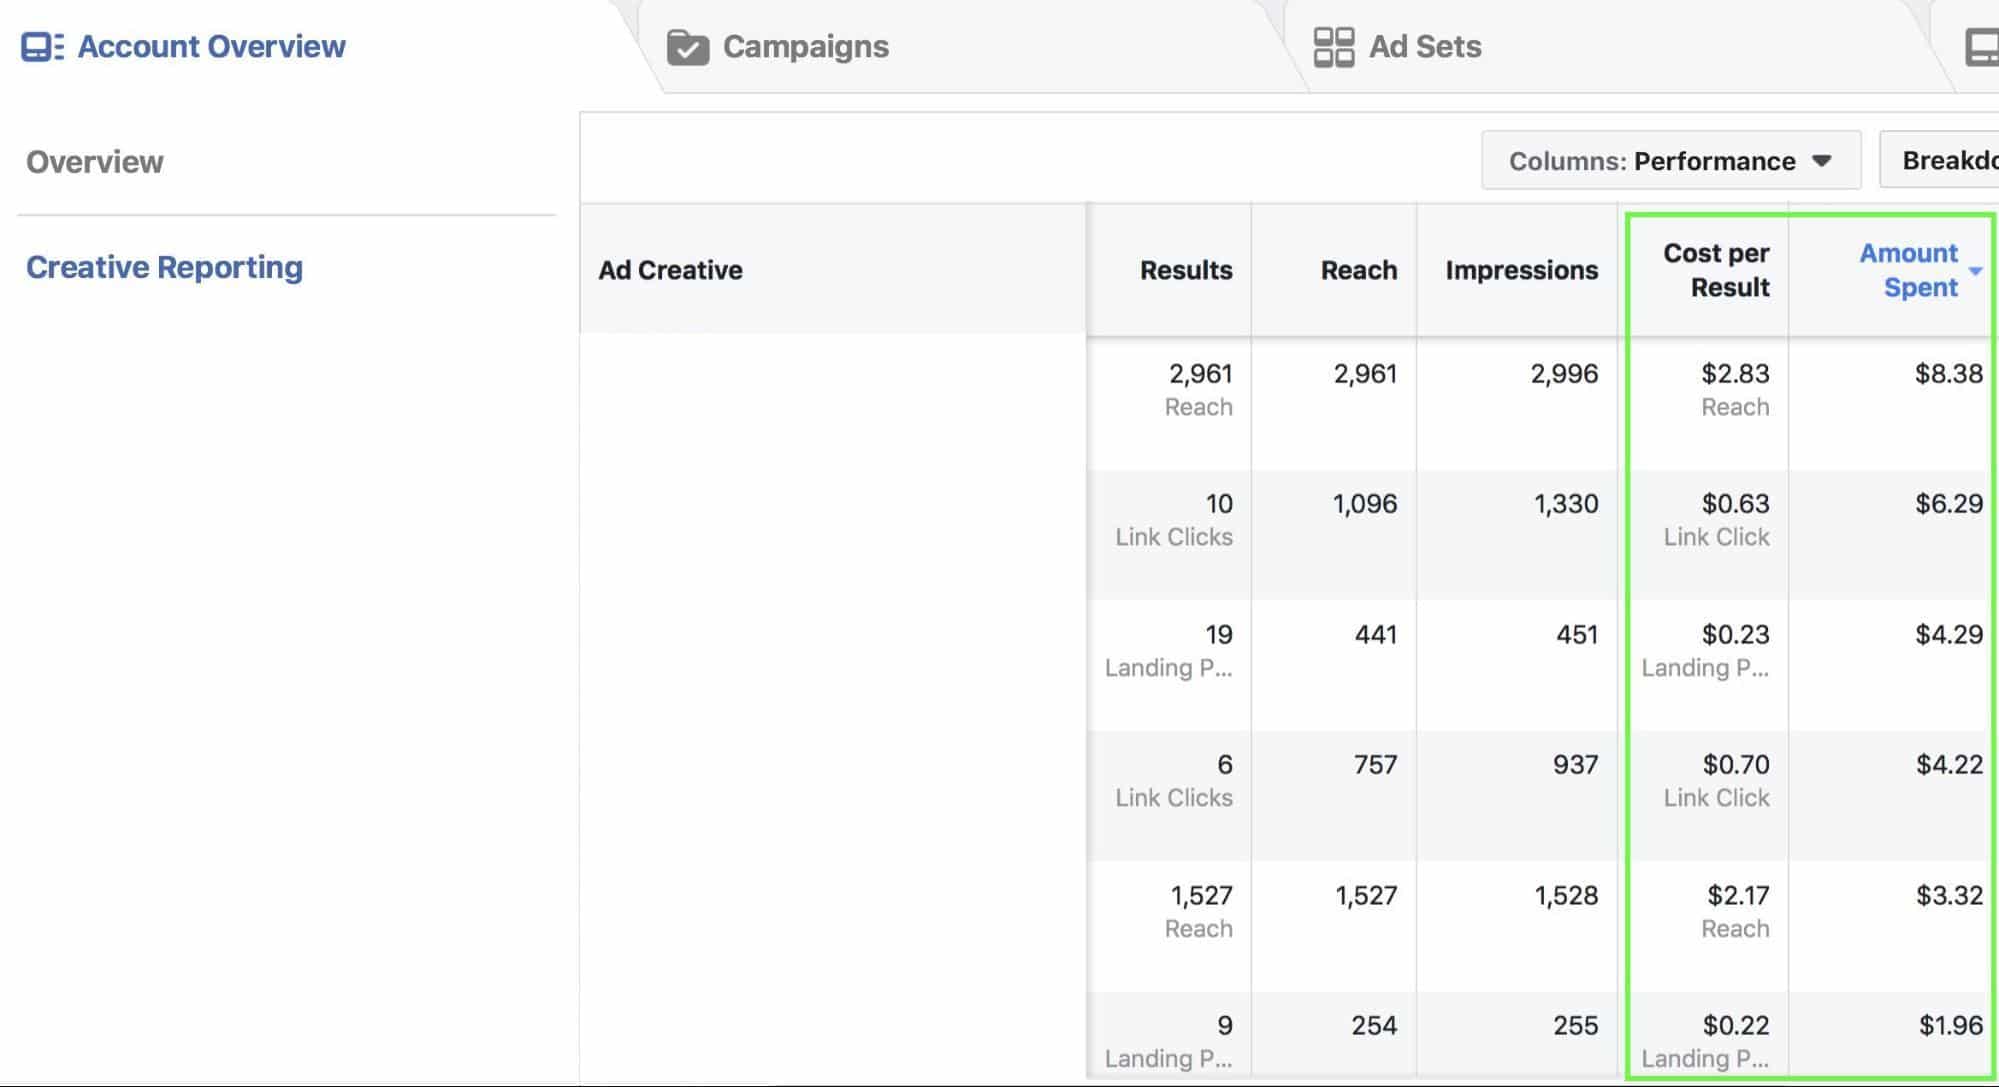
Task: Click the four-square icon beside Ad Sets
Action: pyautogui.click(x=1333, y=45)
